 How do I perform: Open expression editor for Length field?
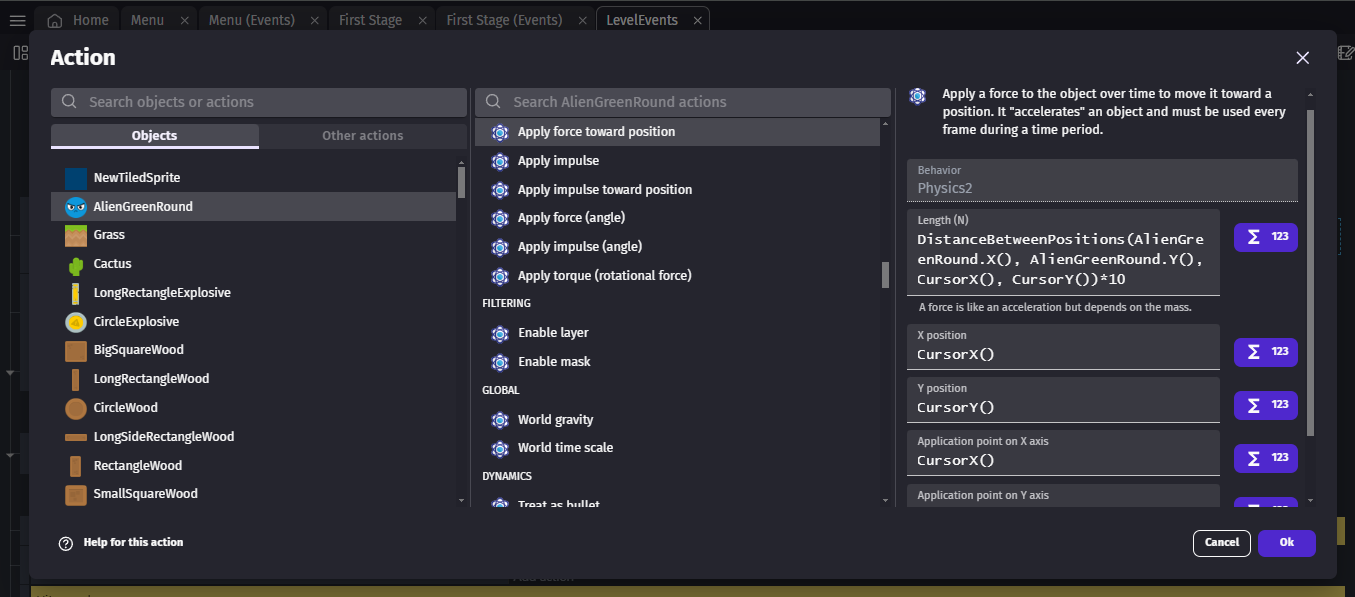click(x=1265, y=238)
